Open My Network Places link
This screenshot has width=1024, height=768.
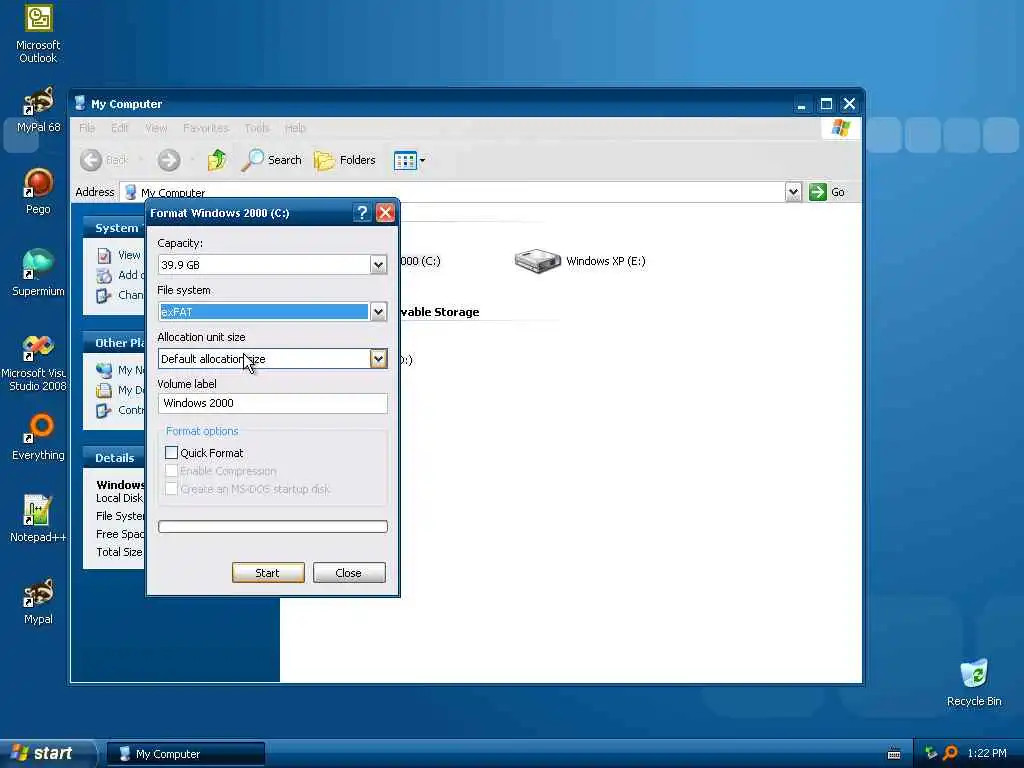tap(120, 370)
